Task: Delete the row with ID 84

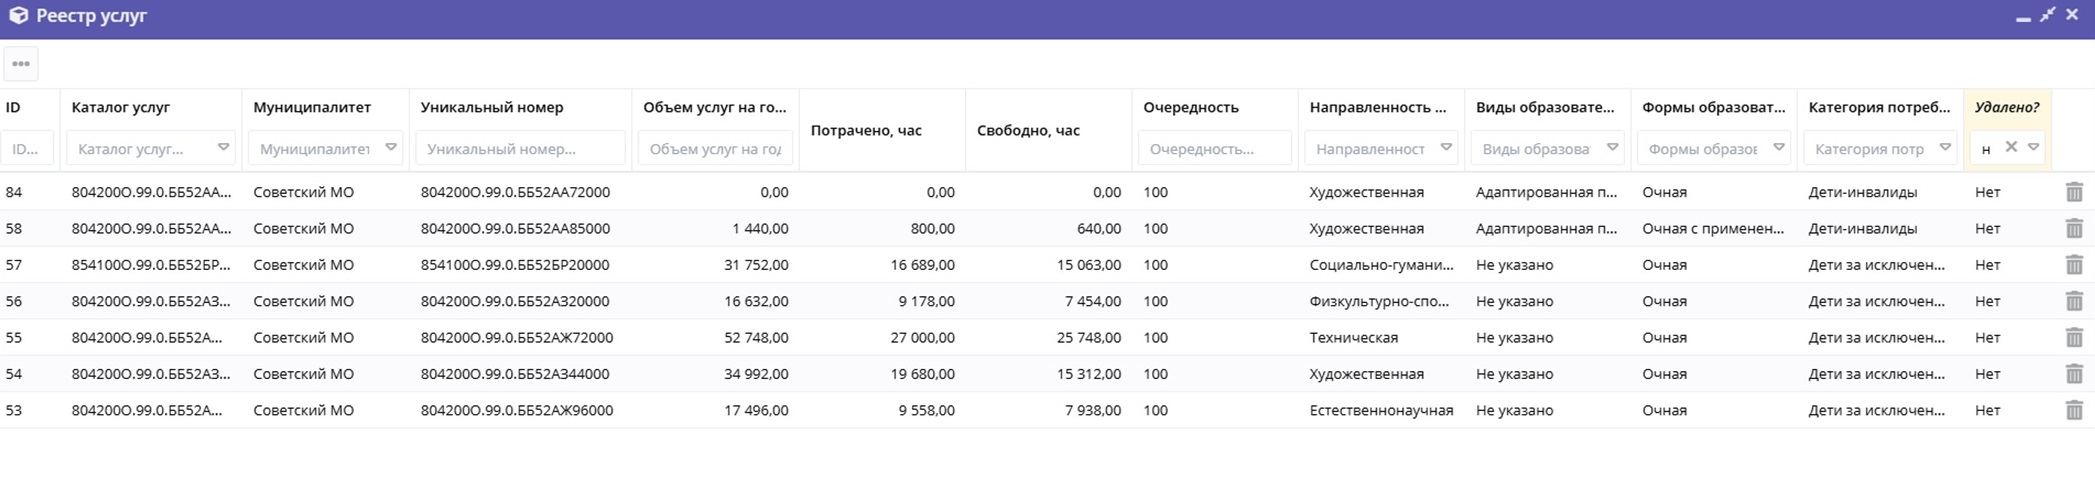Action: click(2073, 192)
